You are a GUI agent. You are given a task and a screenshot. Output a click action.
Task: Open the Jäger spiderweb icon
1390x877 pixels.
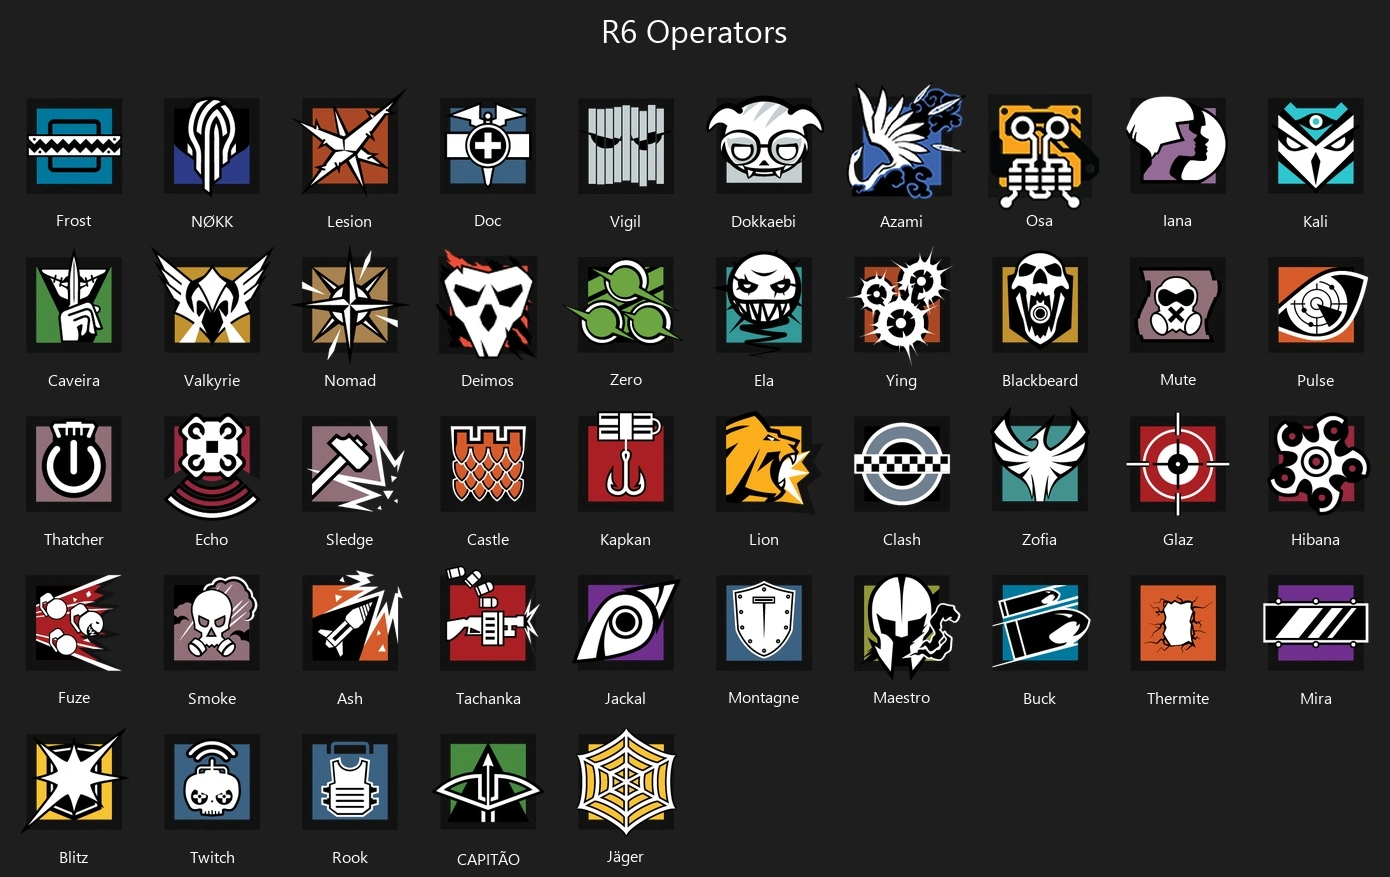pos(626,781)
